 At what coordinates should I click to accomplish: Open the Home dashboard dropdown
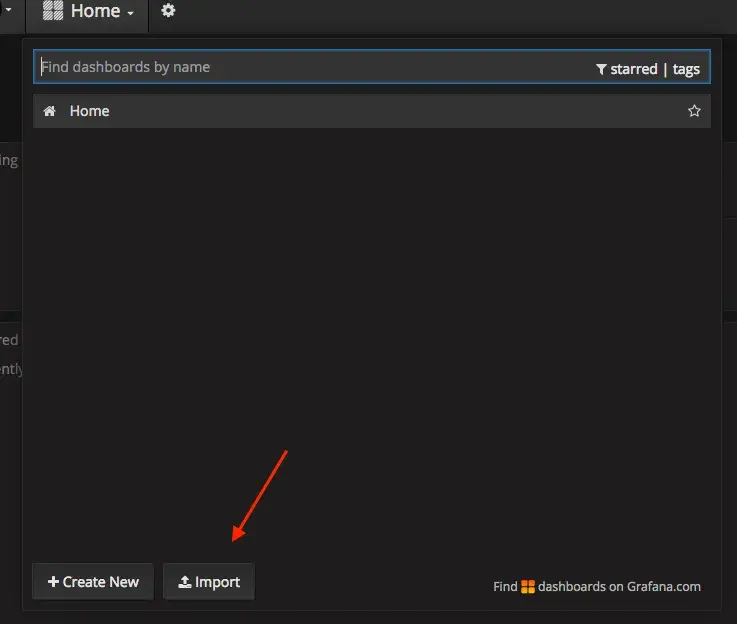pyautogui.click(x=88, y=11)
